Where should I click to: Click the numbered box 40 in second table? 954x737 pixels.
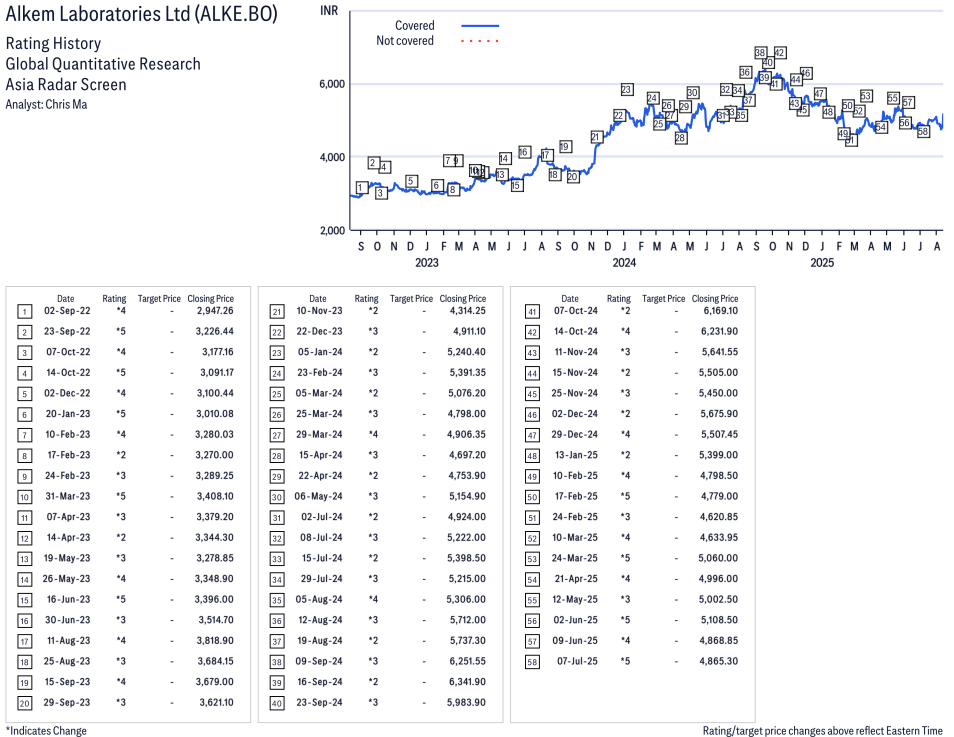(x=277, y=704)
